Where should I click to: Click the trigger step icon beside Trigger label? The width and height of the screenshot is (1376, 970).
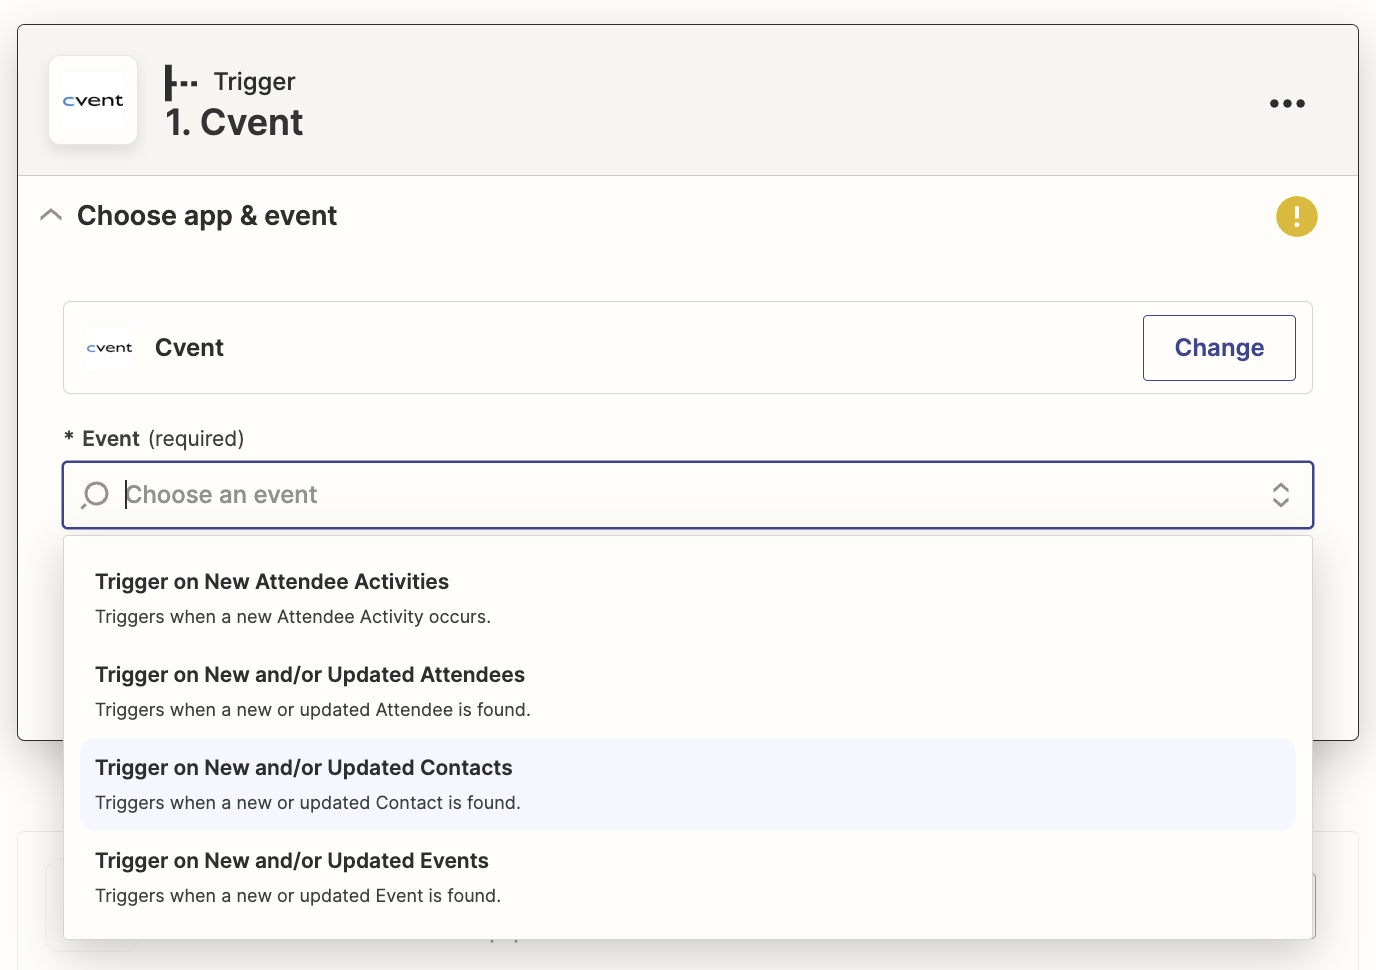[181, 82]
